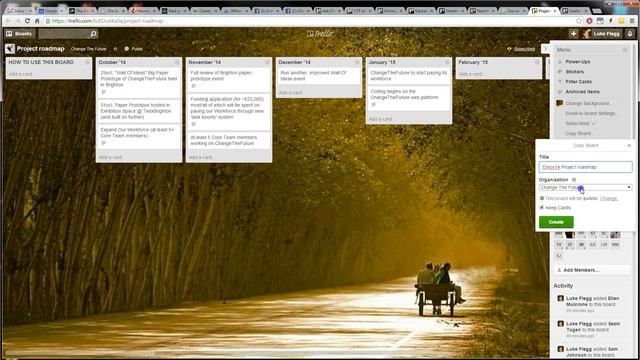This screenshot has height=360, width=640.
Task: Open the At least 5 Core Team members card
Action: pyautogui.click(x=229, y=140)
